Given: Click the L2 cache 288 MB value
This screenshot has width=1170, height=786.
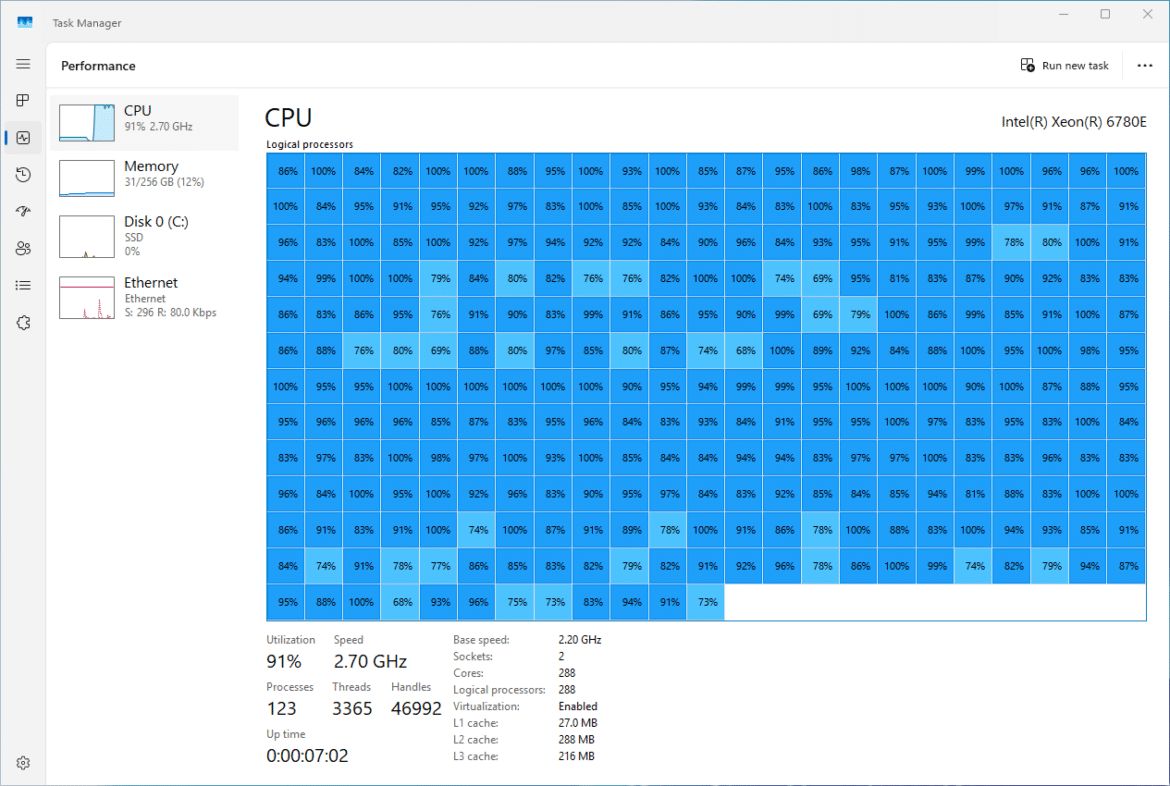Looking at the screenshot, I should tap(576, 740).
